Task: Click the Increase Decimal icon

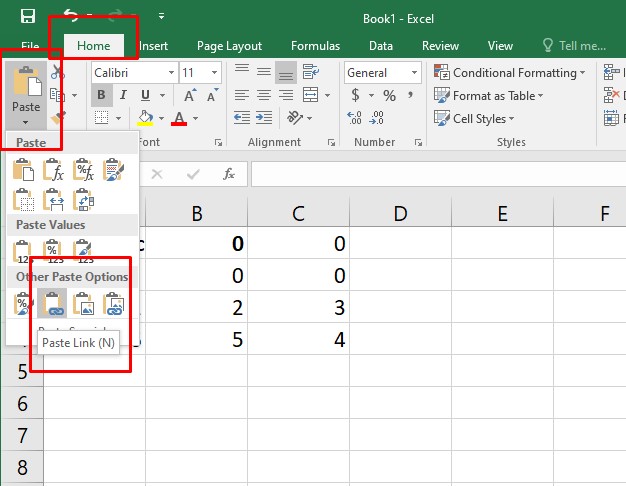Action: pyautogui.click(x=354, y=118)
